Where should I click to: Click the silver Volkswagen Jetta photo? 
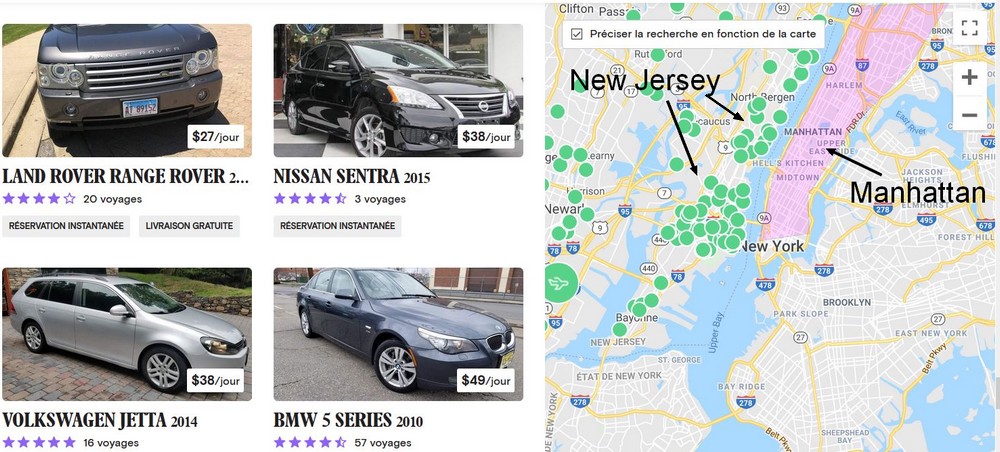[127, 334]
